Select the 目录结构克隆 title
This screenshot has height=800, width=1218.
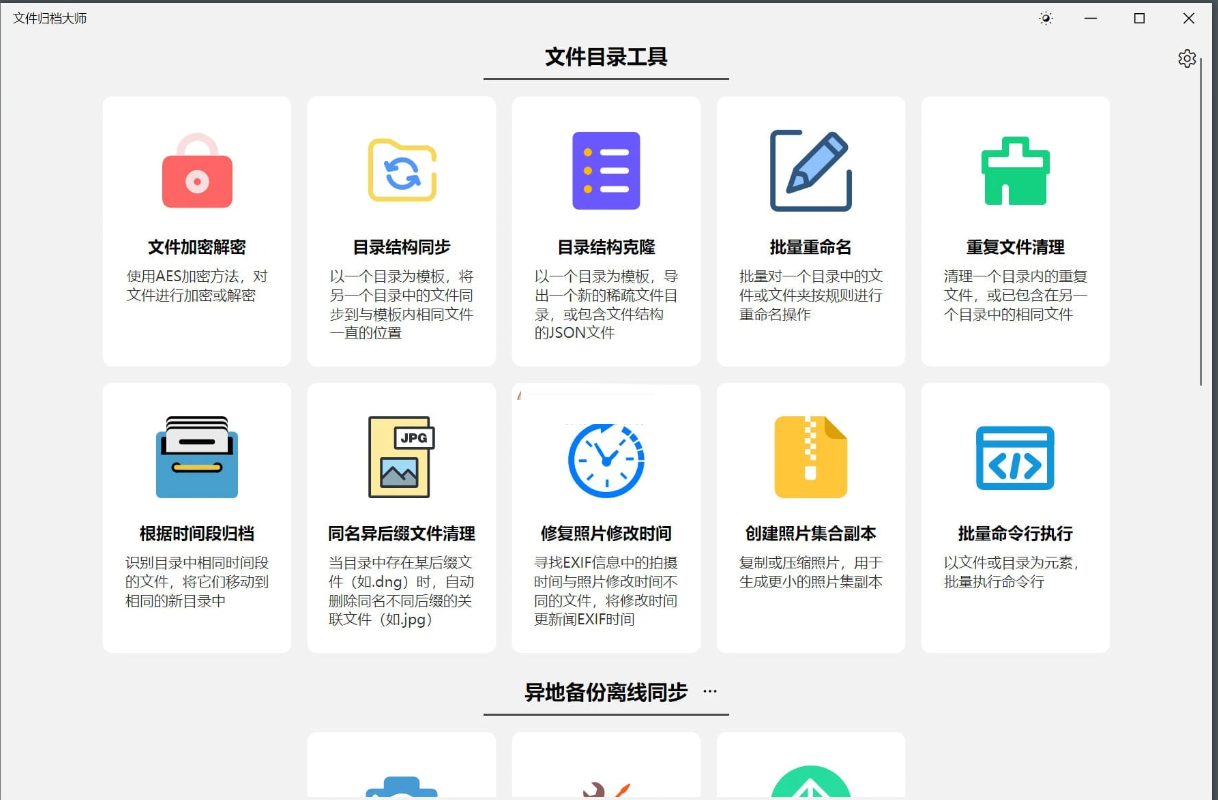point(606,247)
